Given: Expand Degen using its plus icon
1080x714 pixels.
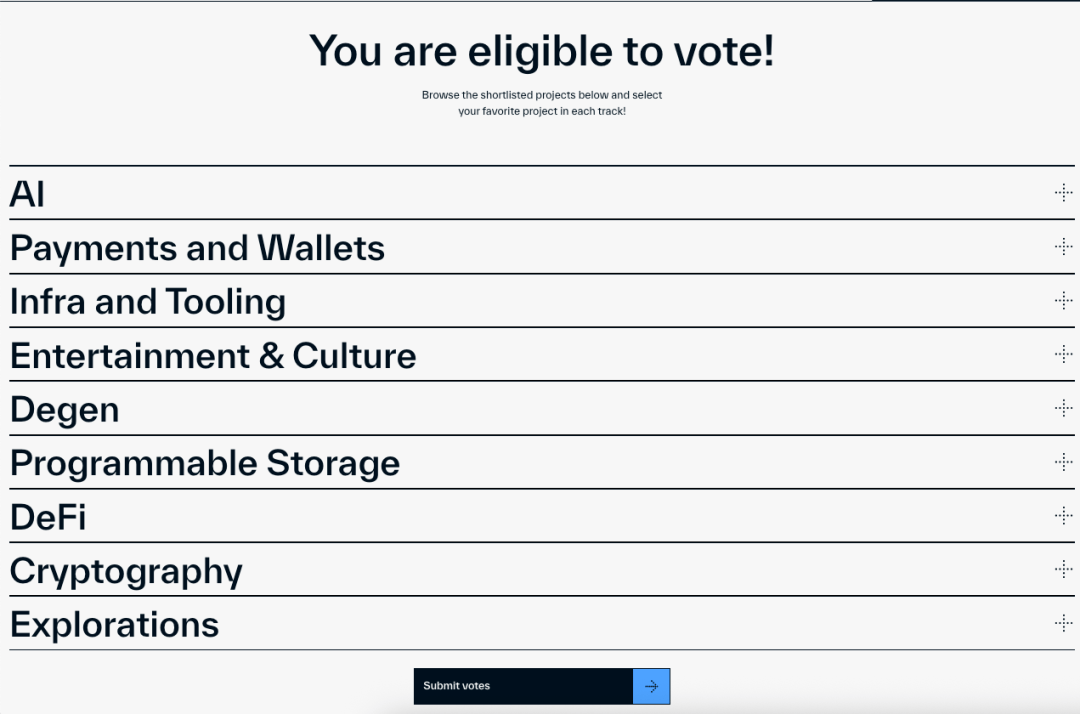Looking at the screenshot, I should pyautogui.click(x=1063, y=408).
